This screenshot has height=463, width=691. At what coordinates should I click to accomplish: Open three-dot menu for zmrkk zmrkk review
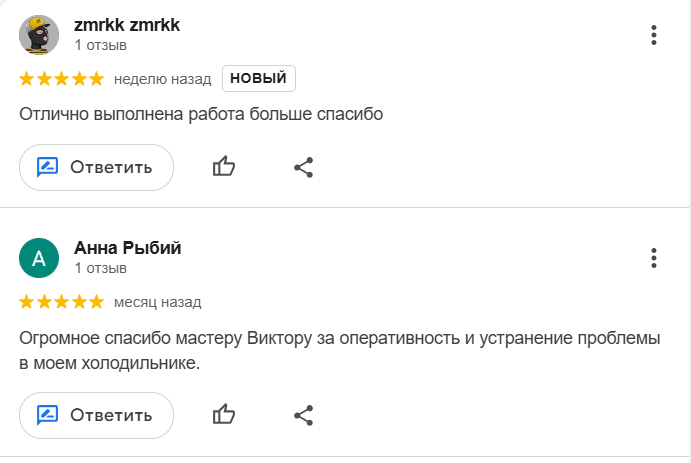tap(654, 35)
